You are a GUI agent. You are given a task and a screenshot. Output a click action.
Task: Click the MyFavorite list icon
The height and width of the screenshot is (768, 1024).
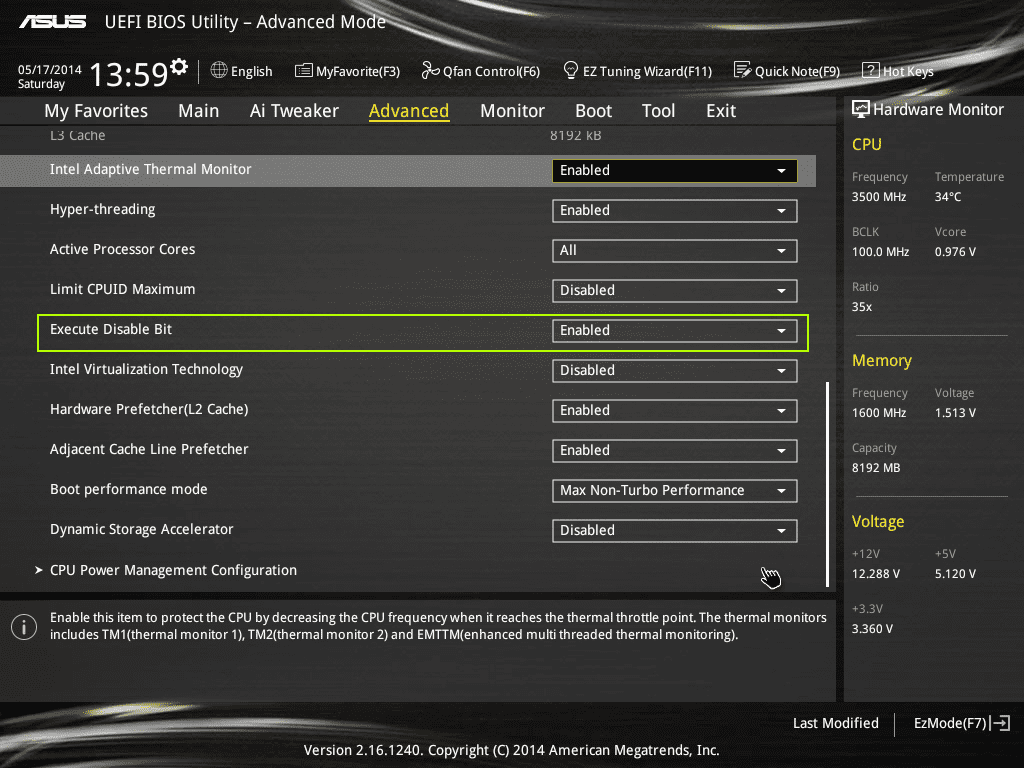(x=304, y=71)
